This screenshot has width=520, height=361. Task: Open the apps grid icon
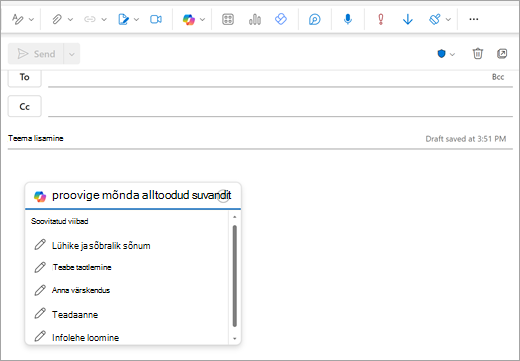(228, 19)
